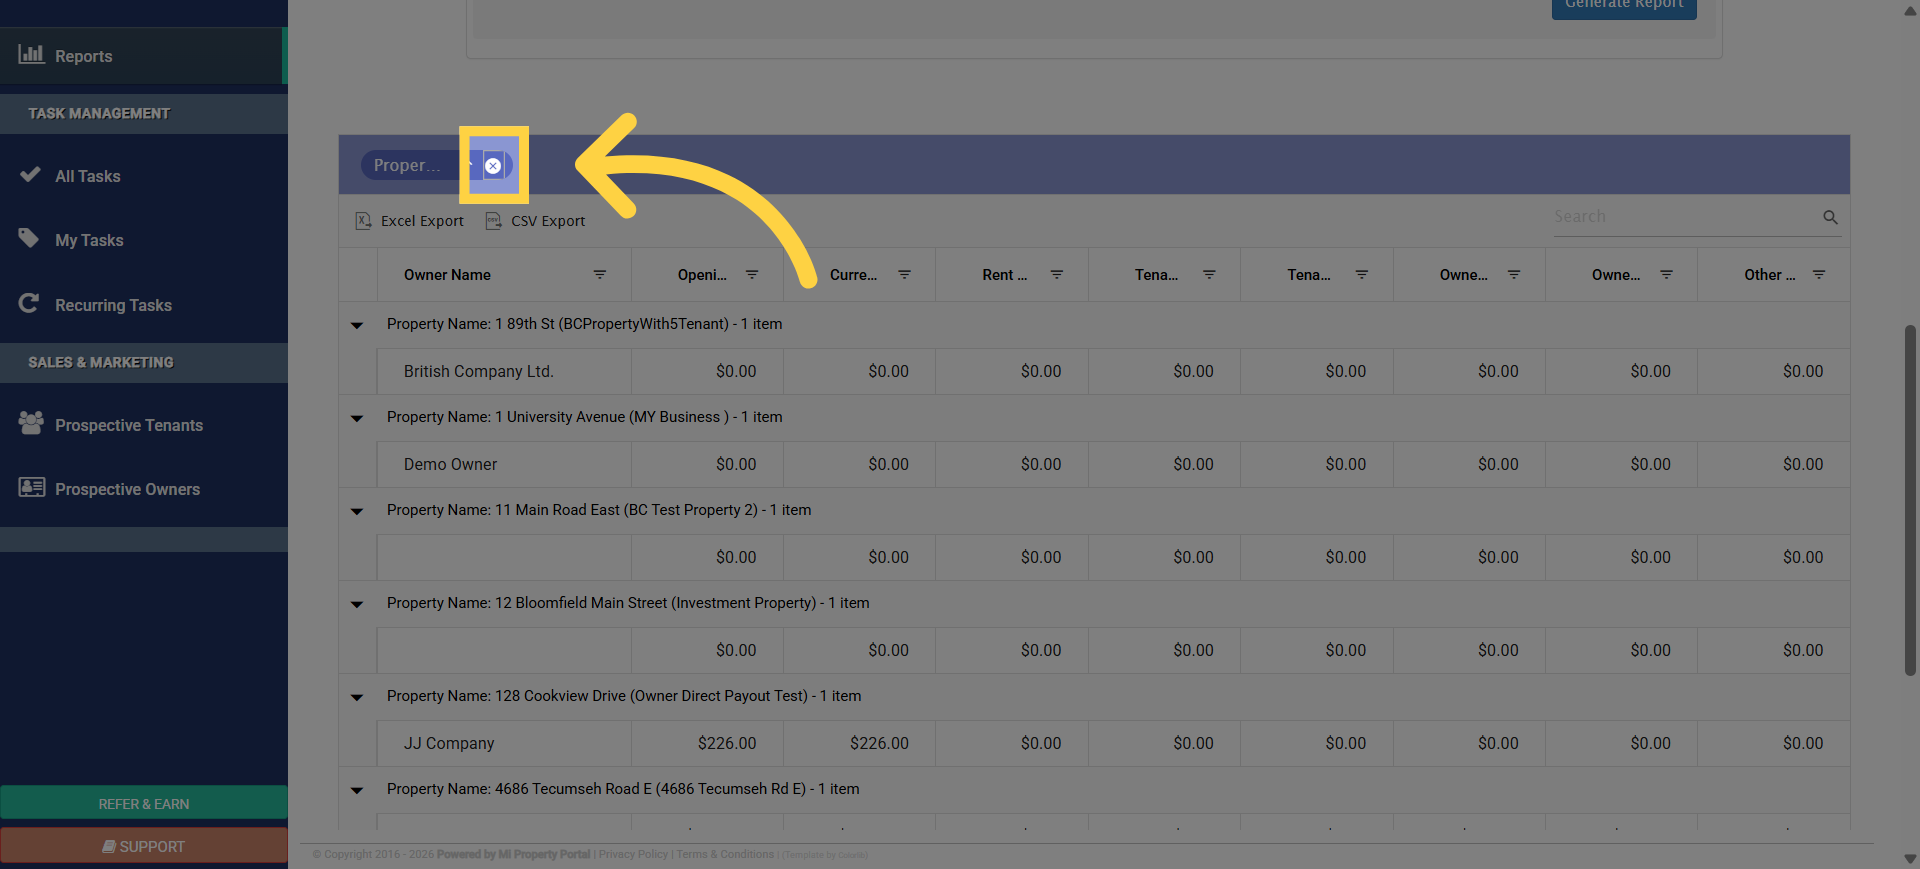Click the TASK MANAGEMENT section header
This screenshot has width=1920, height=869.
pyautogui.click(x=144, y=114)
